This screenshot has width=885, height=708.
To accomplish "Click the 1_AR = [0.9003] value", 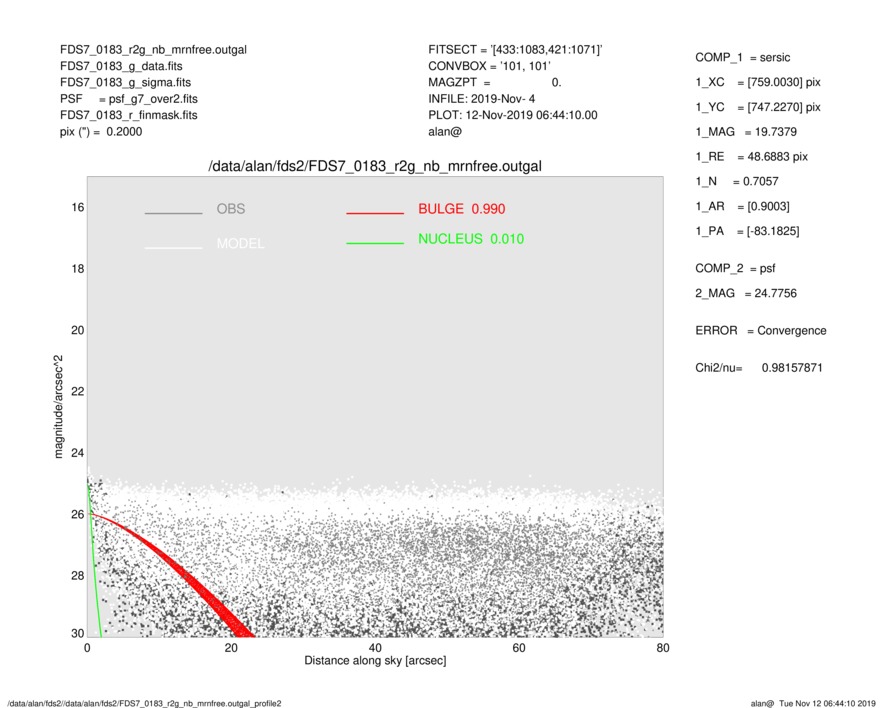I will point(742,207).
